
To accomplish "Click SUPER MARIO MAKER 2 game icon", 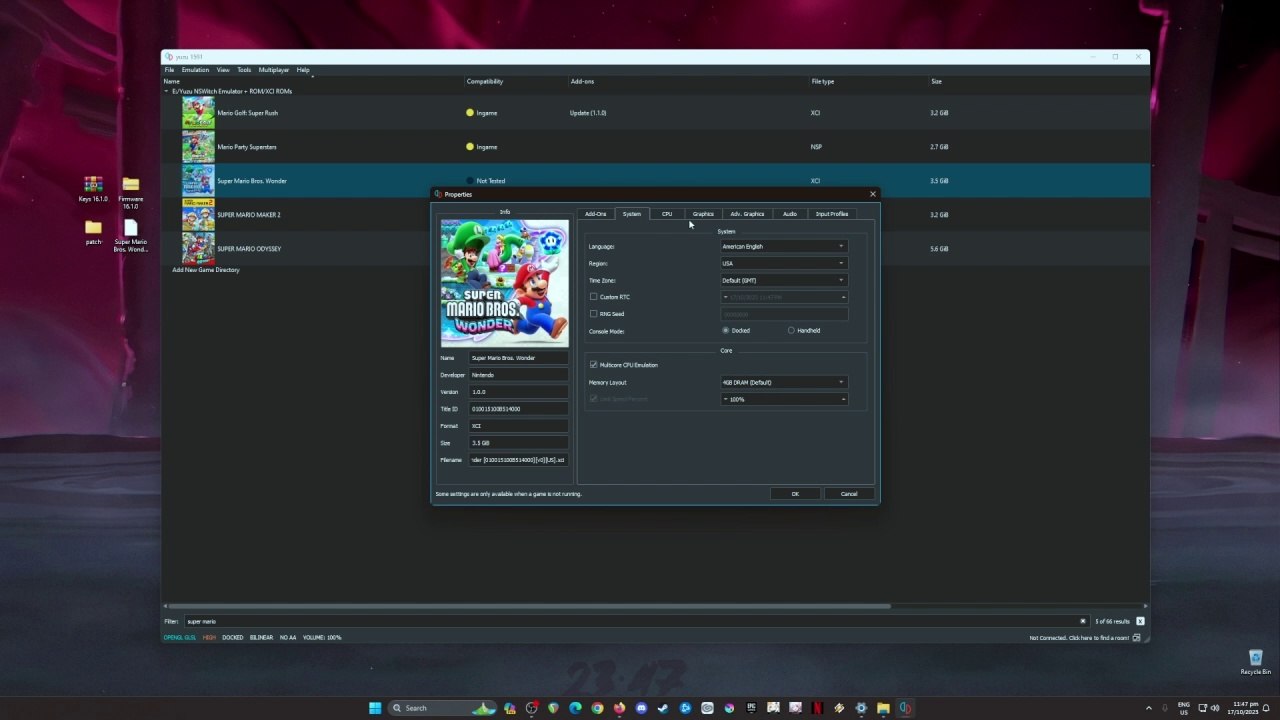I will [x=198, y=215].
